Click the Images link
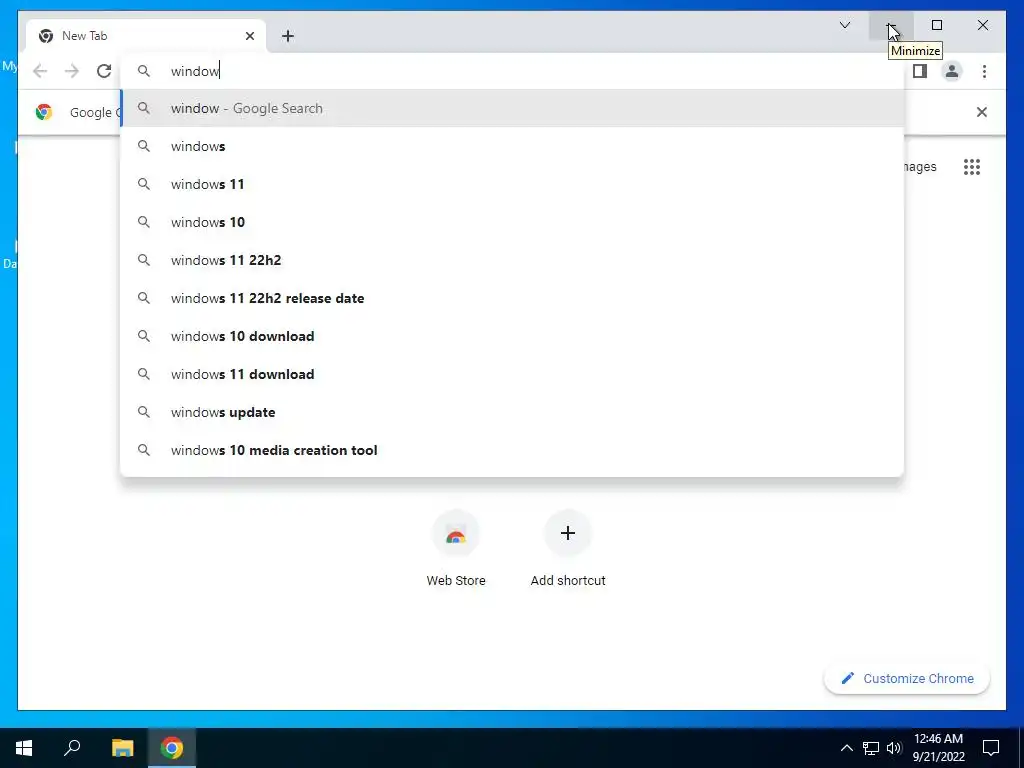This screenshot has height=768, width=1024. click(x=920, y=167)
